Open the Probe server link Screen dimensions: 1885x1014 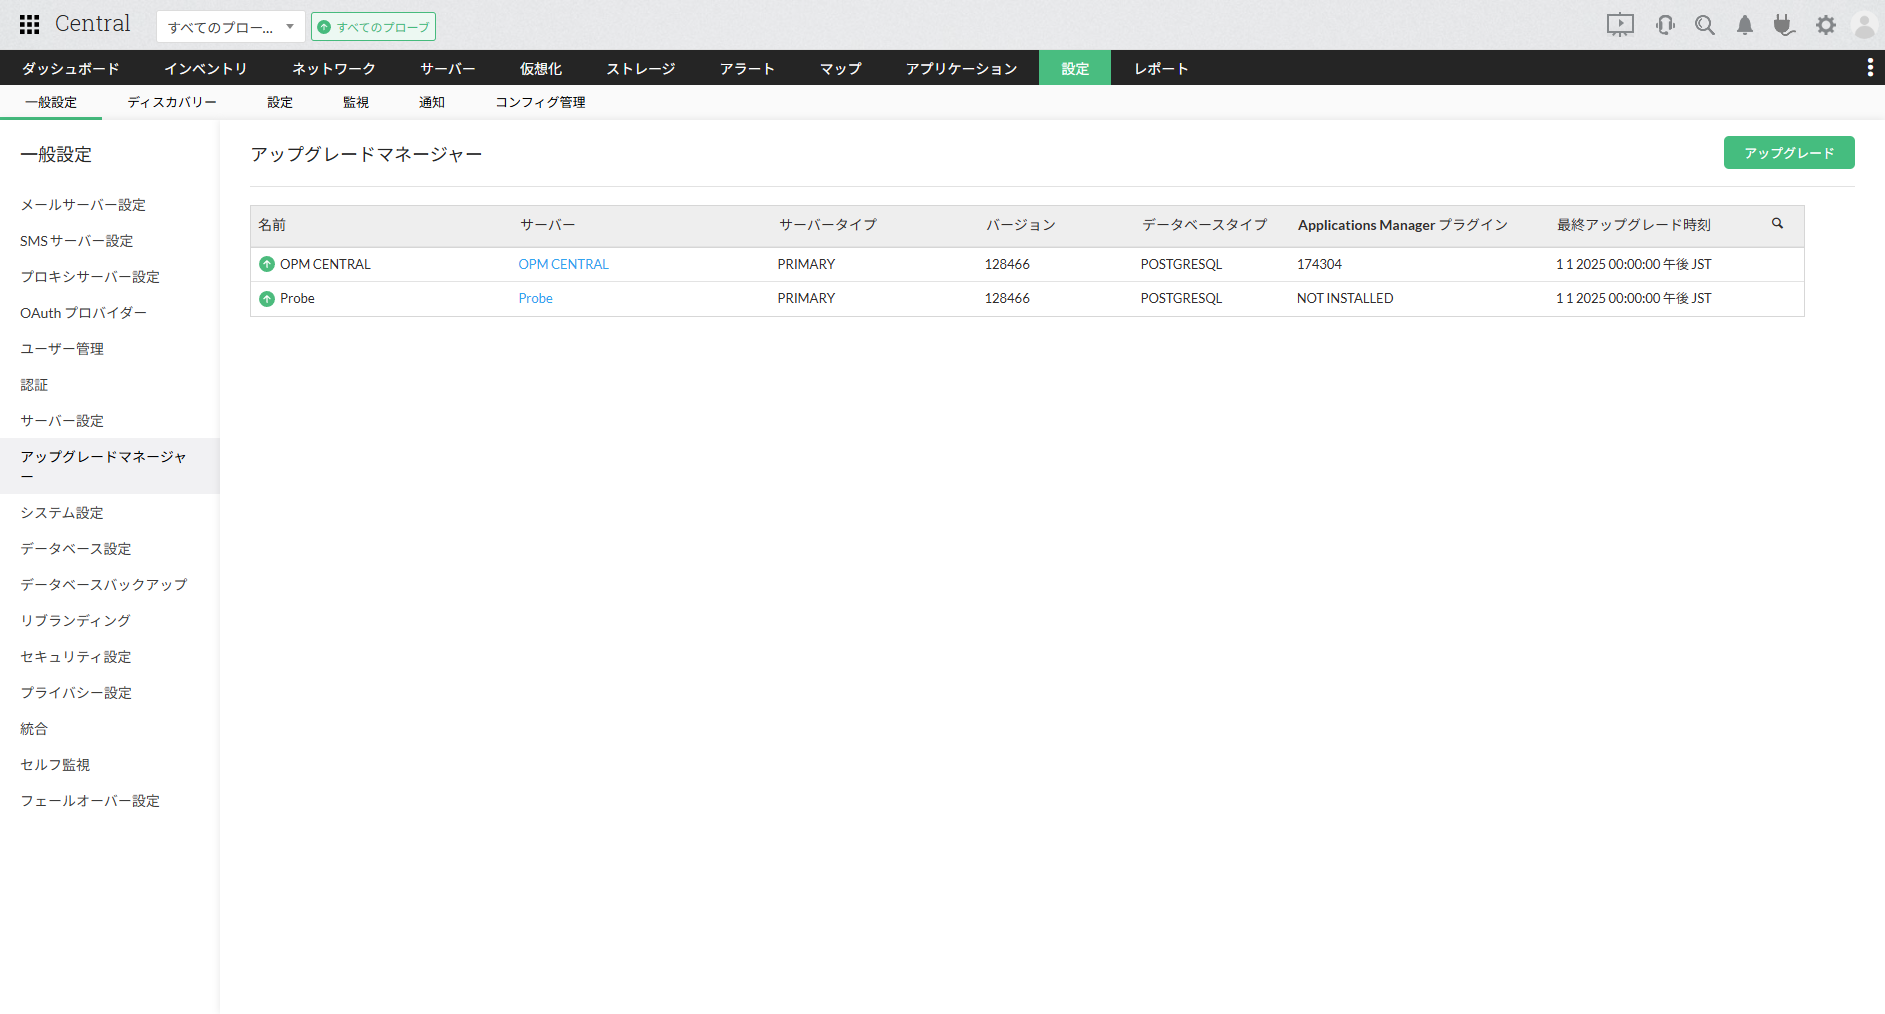[x=535, y=298]
